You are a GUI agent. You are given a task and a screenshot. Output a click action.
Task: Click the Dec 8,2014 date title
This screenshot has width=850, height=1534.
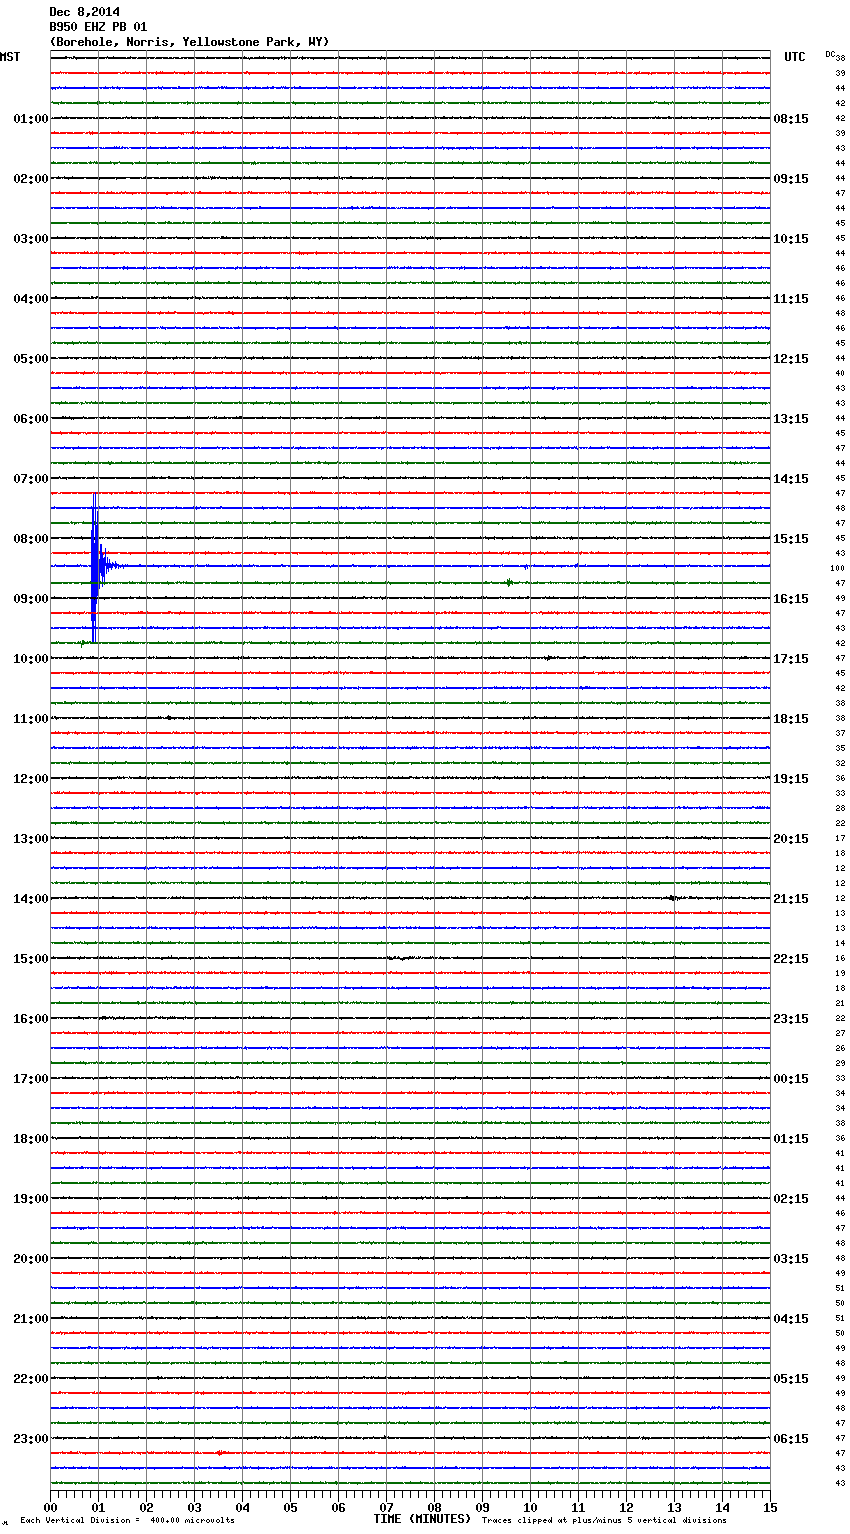click(84, 12)
